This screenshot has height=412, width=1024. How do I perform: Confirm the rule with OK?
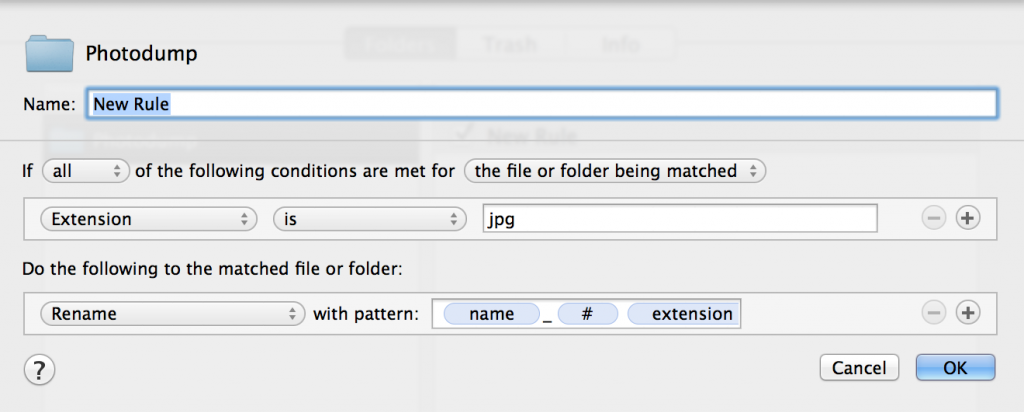955,368
